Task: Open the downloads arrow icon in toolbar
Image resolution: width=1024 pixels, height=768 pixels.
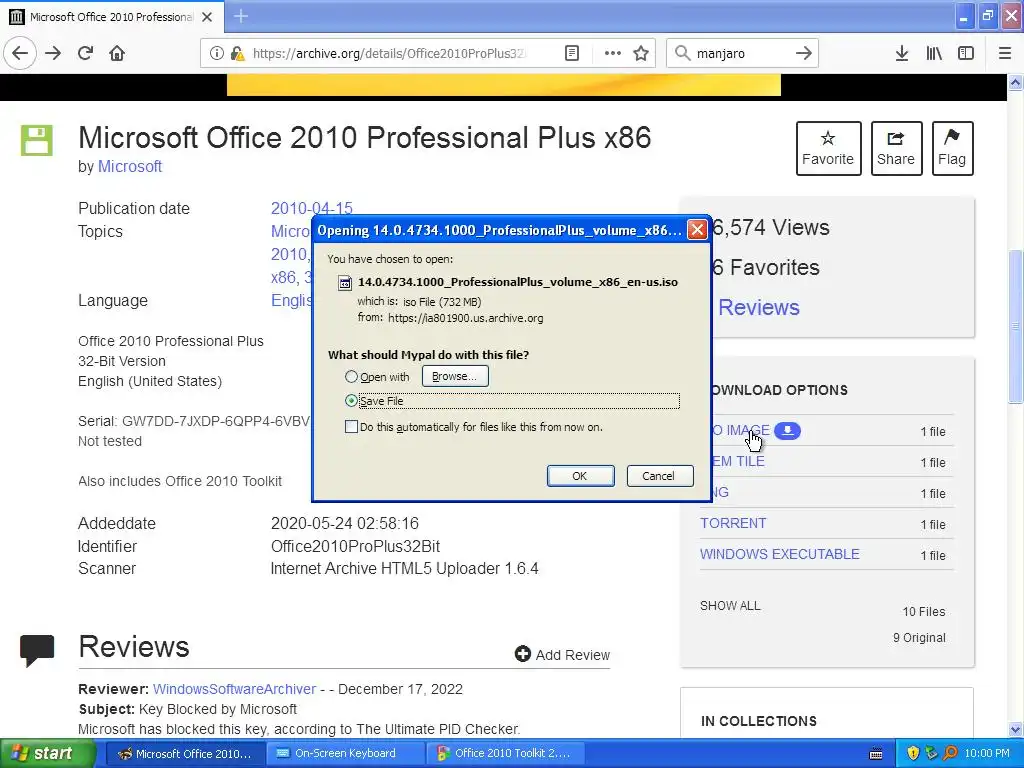Action: [x=902, y=53]
